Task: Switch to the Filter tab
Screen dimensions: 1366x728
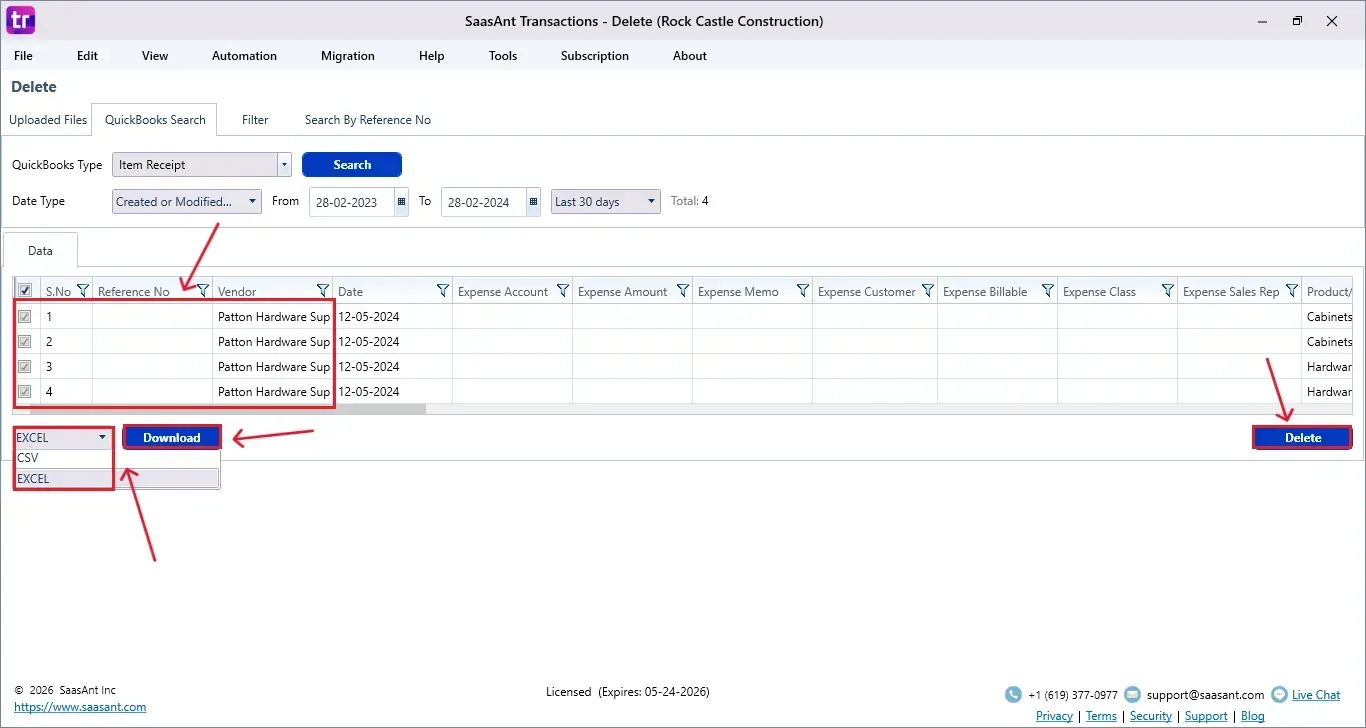Action: [x=255, y=120]
